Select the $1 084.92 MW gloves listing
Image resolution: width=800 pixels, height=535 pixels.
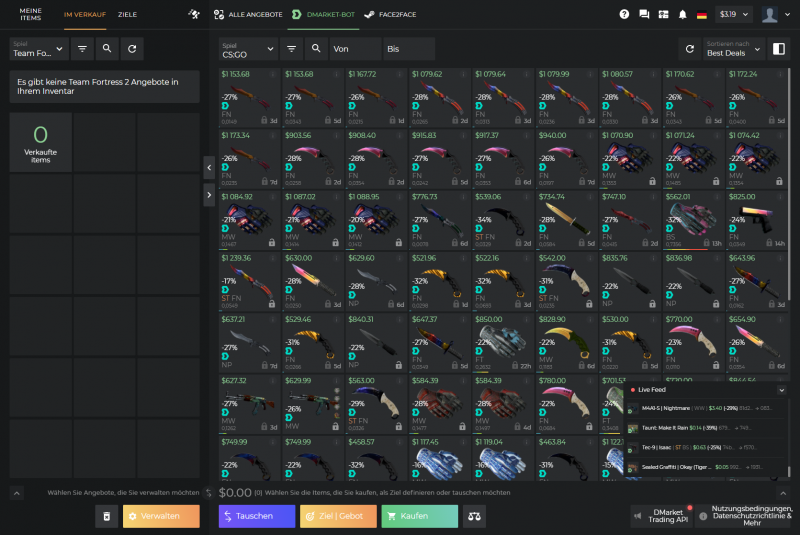(x=249, y=220)
